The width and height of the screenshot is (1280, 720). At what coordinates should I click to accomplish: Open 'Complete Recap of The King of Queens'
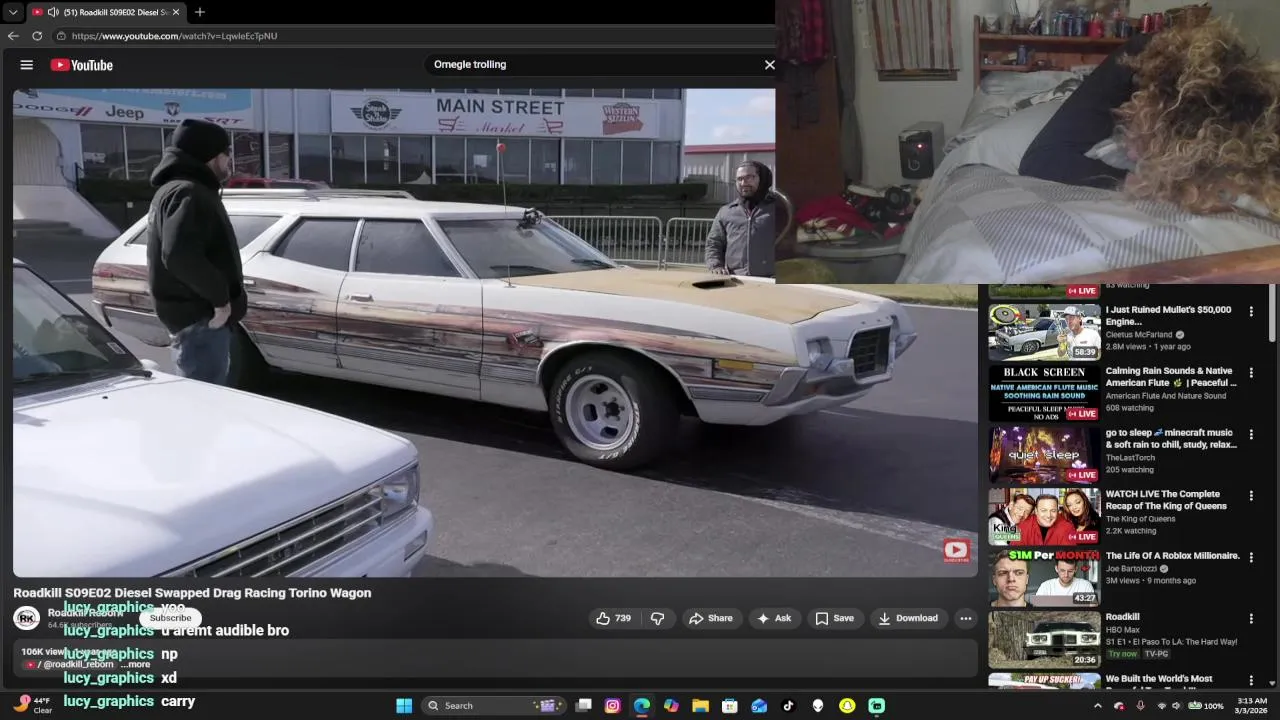click(x=1166, y=500)
